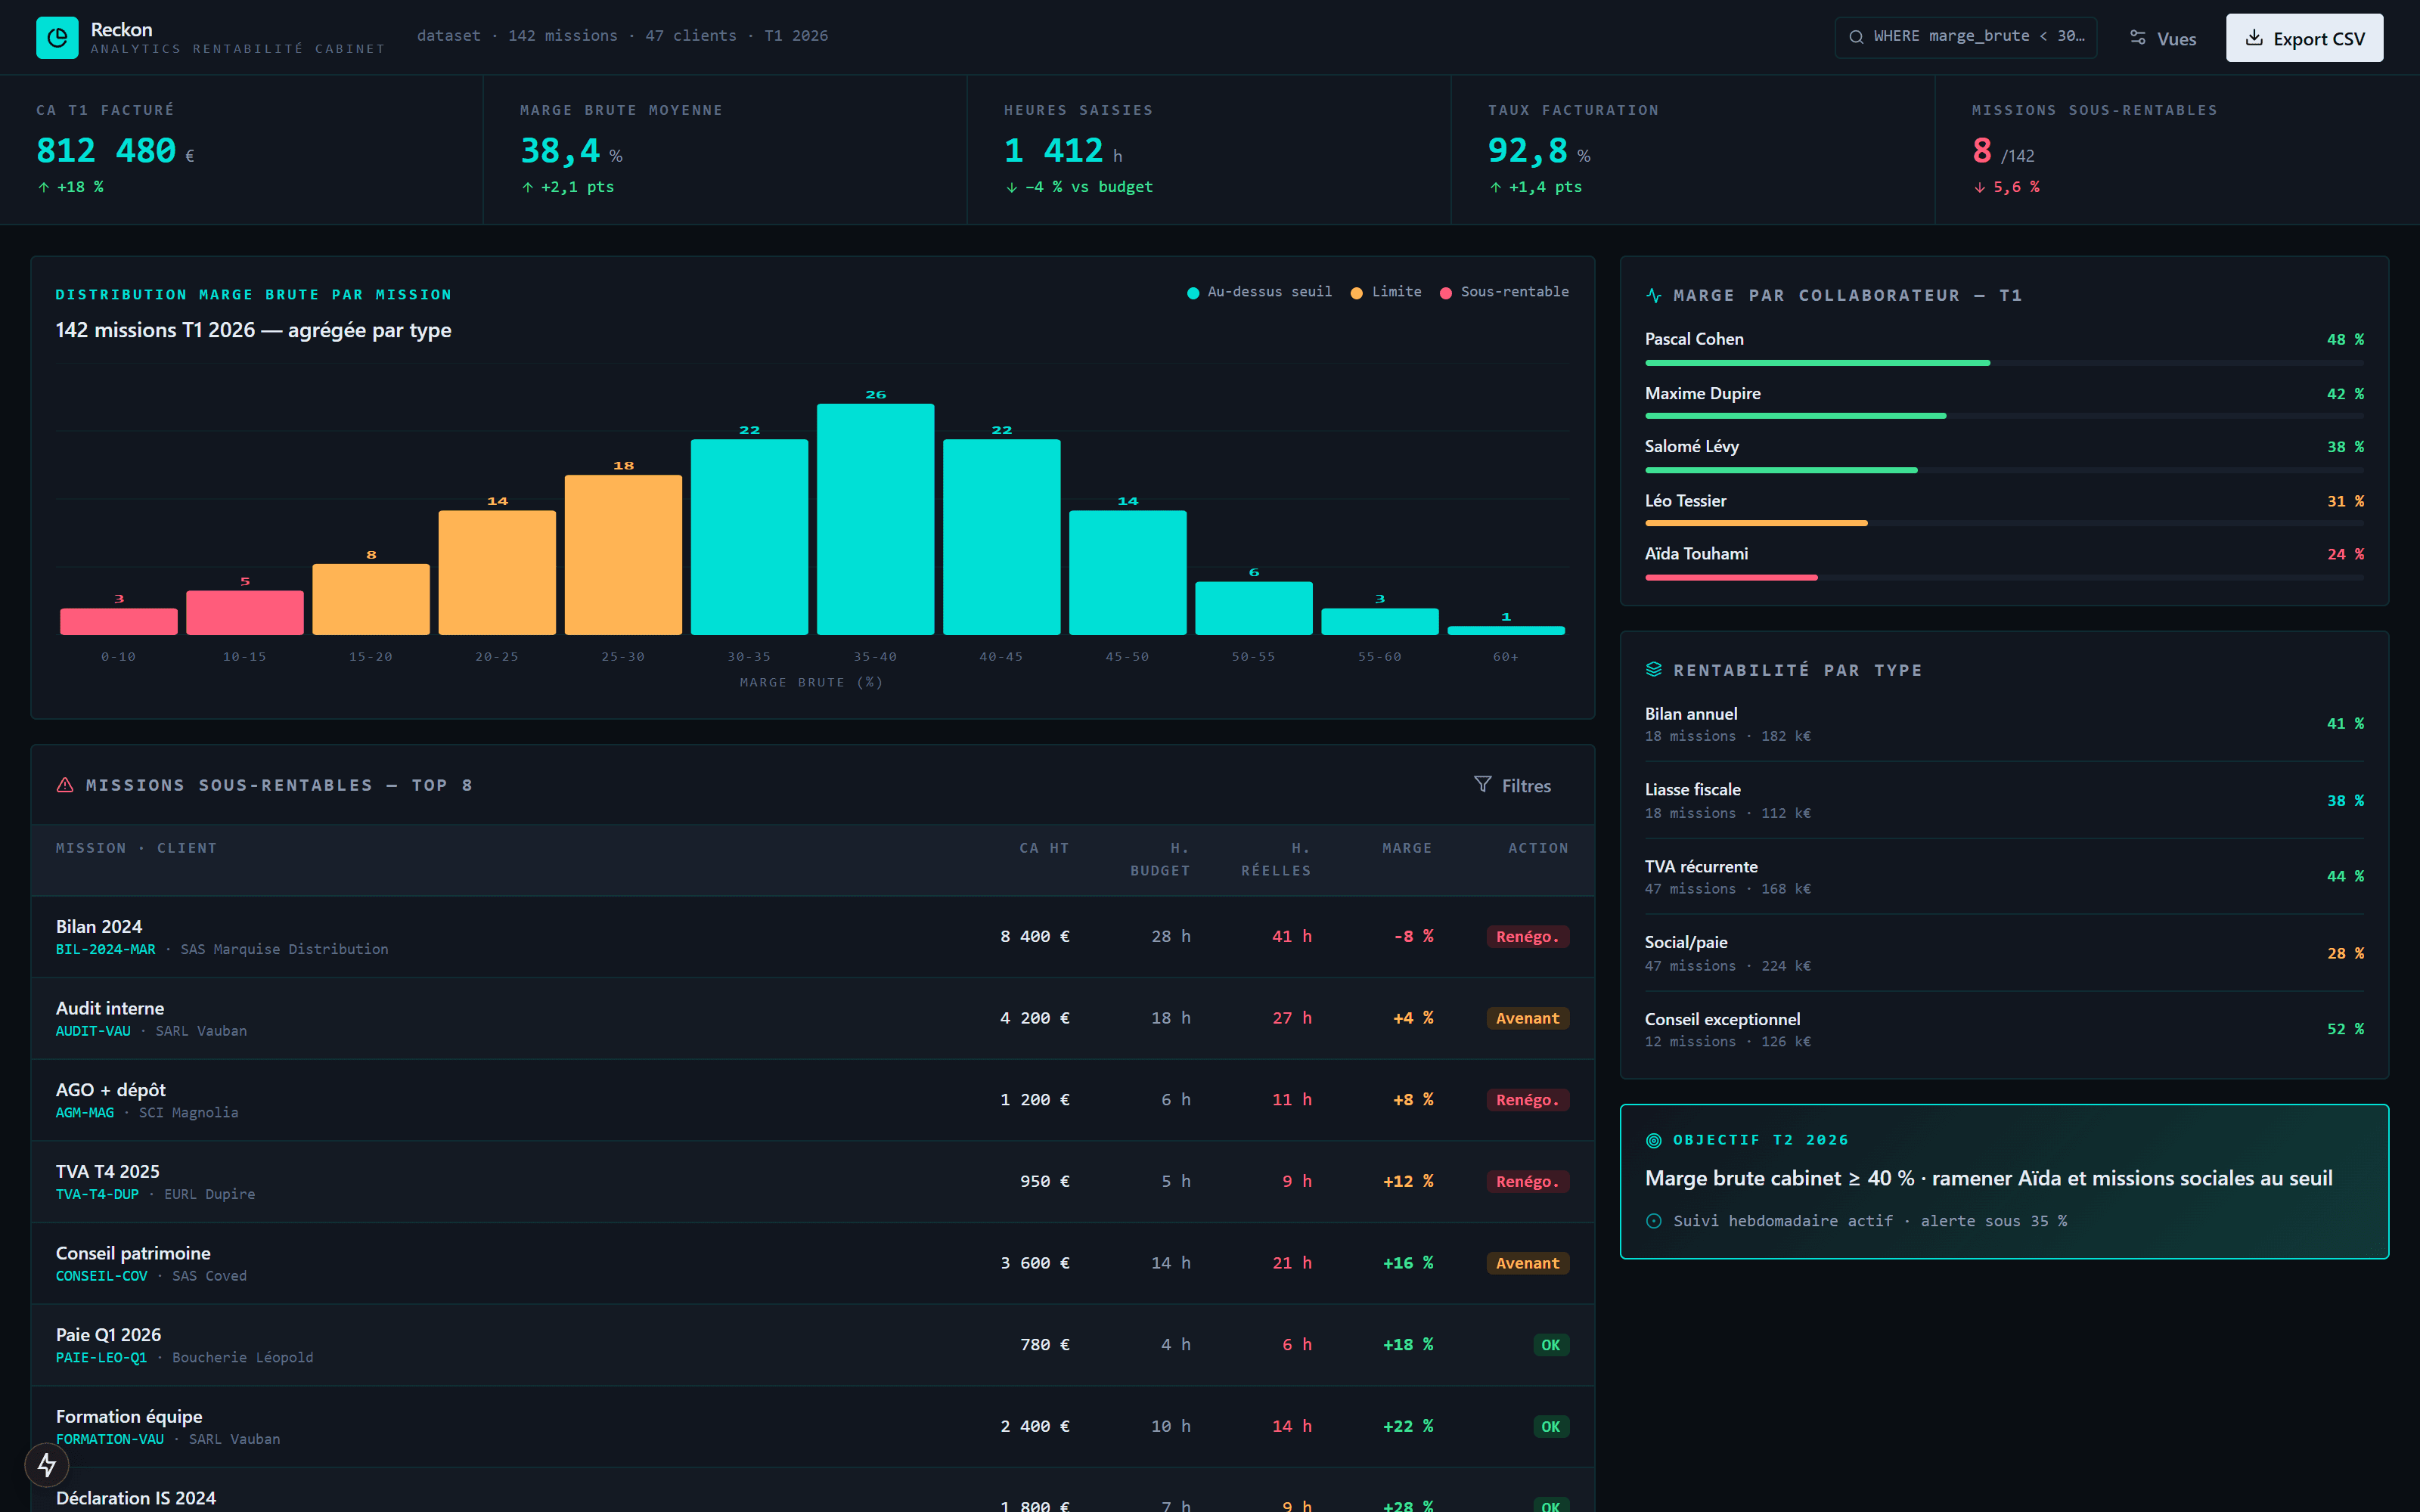Screen dimensions: 2420x1512
Task: Export the dataset as CSV
Action: point(2304,38)
